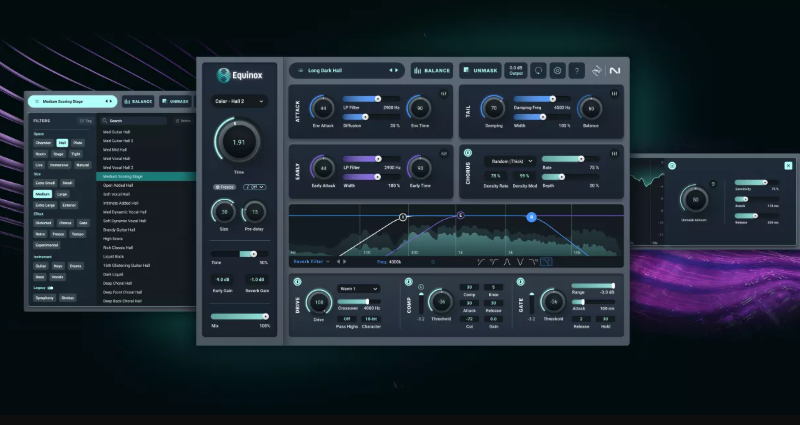Viewport: 800px width, 425px height.
Task: Open Chorus section settings sliders icon
Action: [614, 154]
